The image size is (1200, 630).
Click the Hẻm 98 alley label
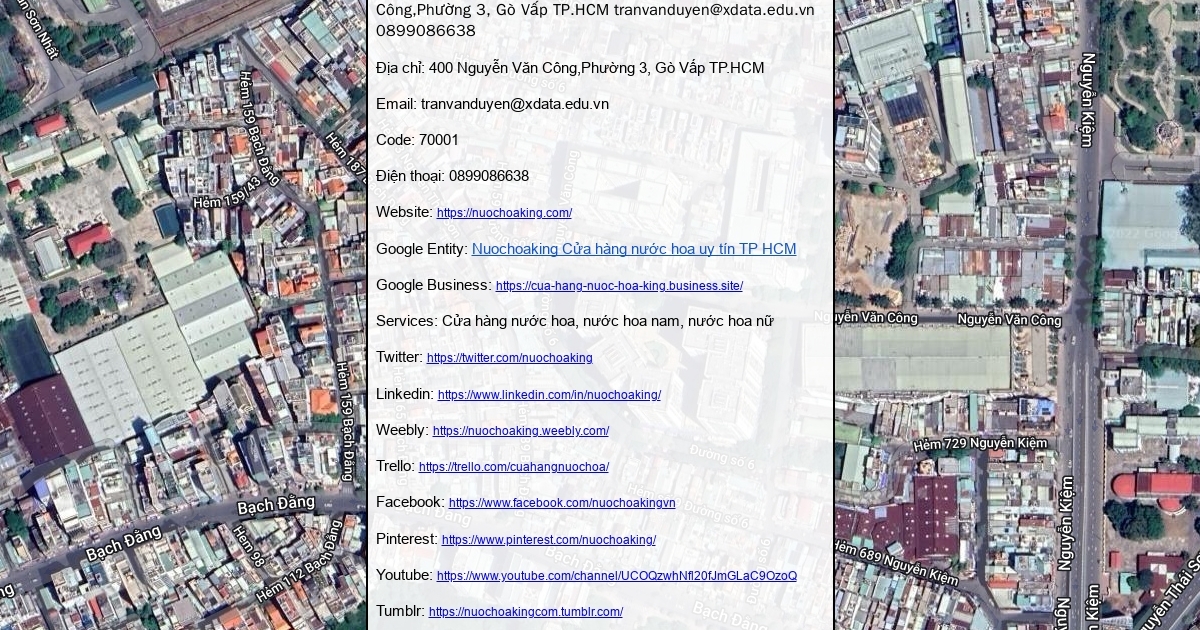[247, 546]
